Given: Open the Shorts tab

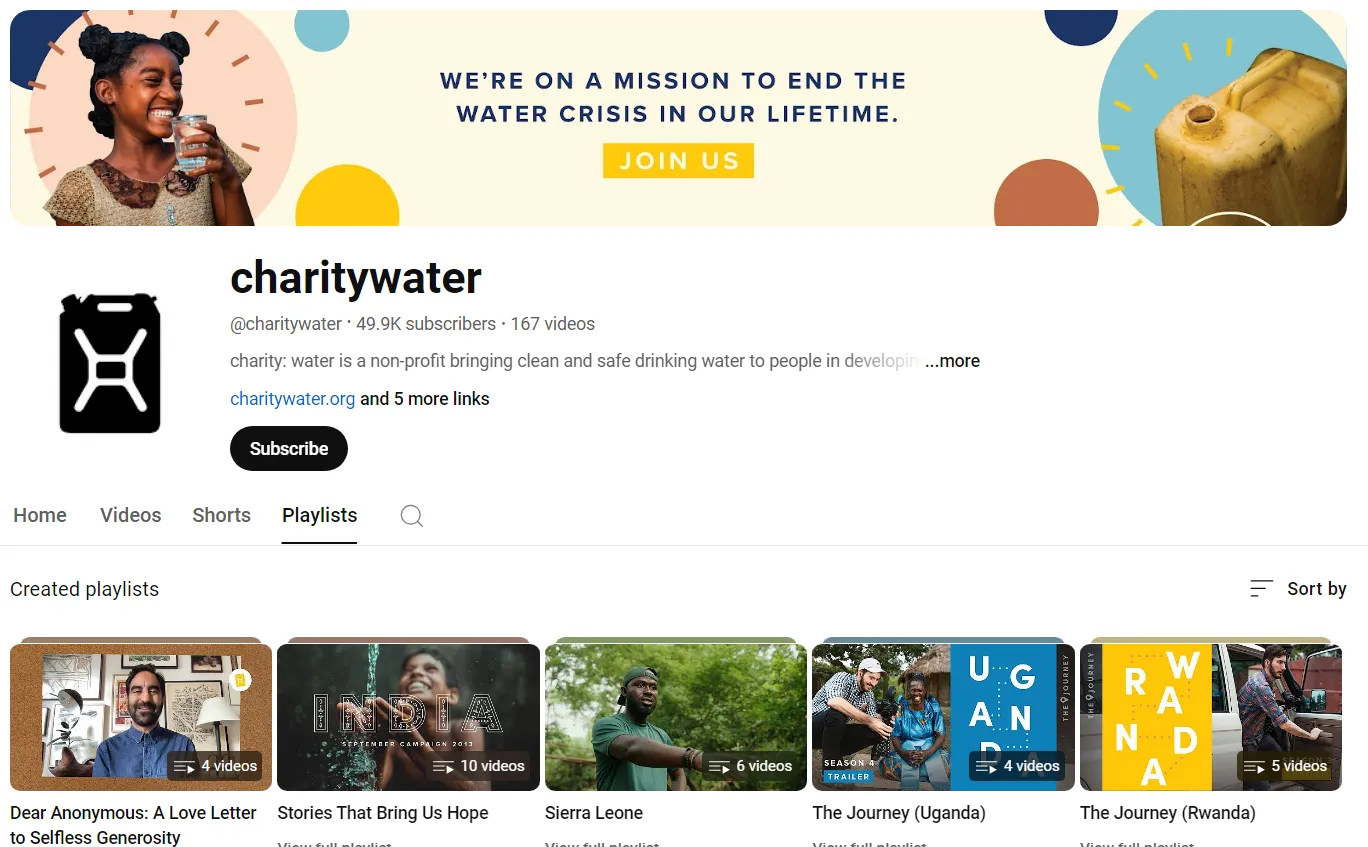Looking at the screenshot, I should tap(221, 515).
